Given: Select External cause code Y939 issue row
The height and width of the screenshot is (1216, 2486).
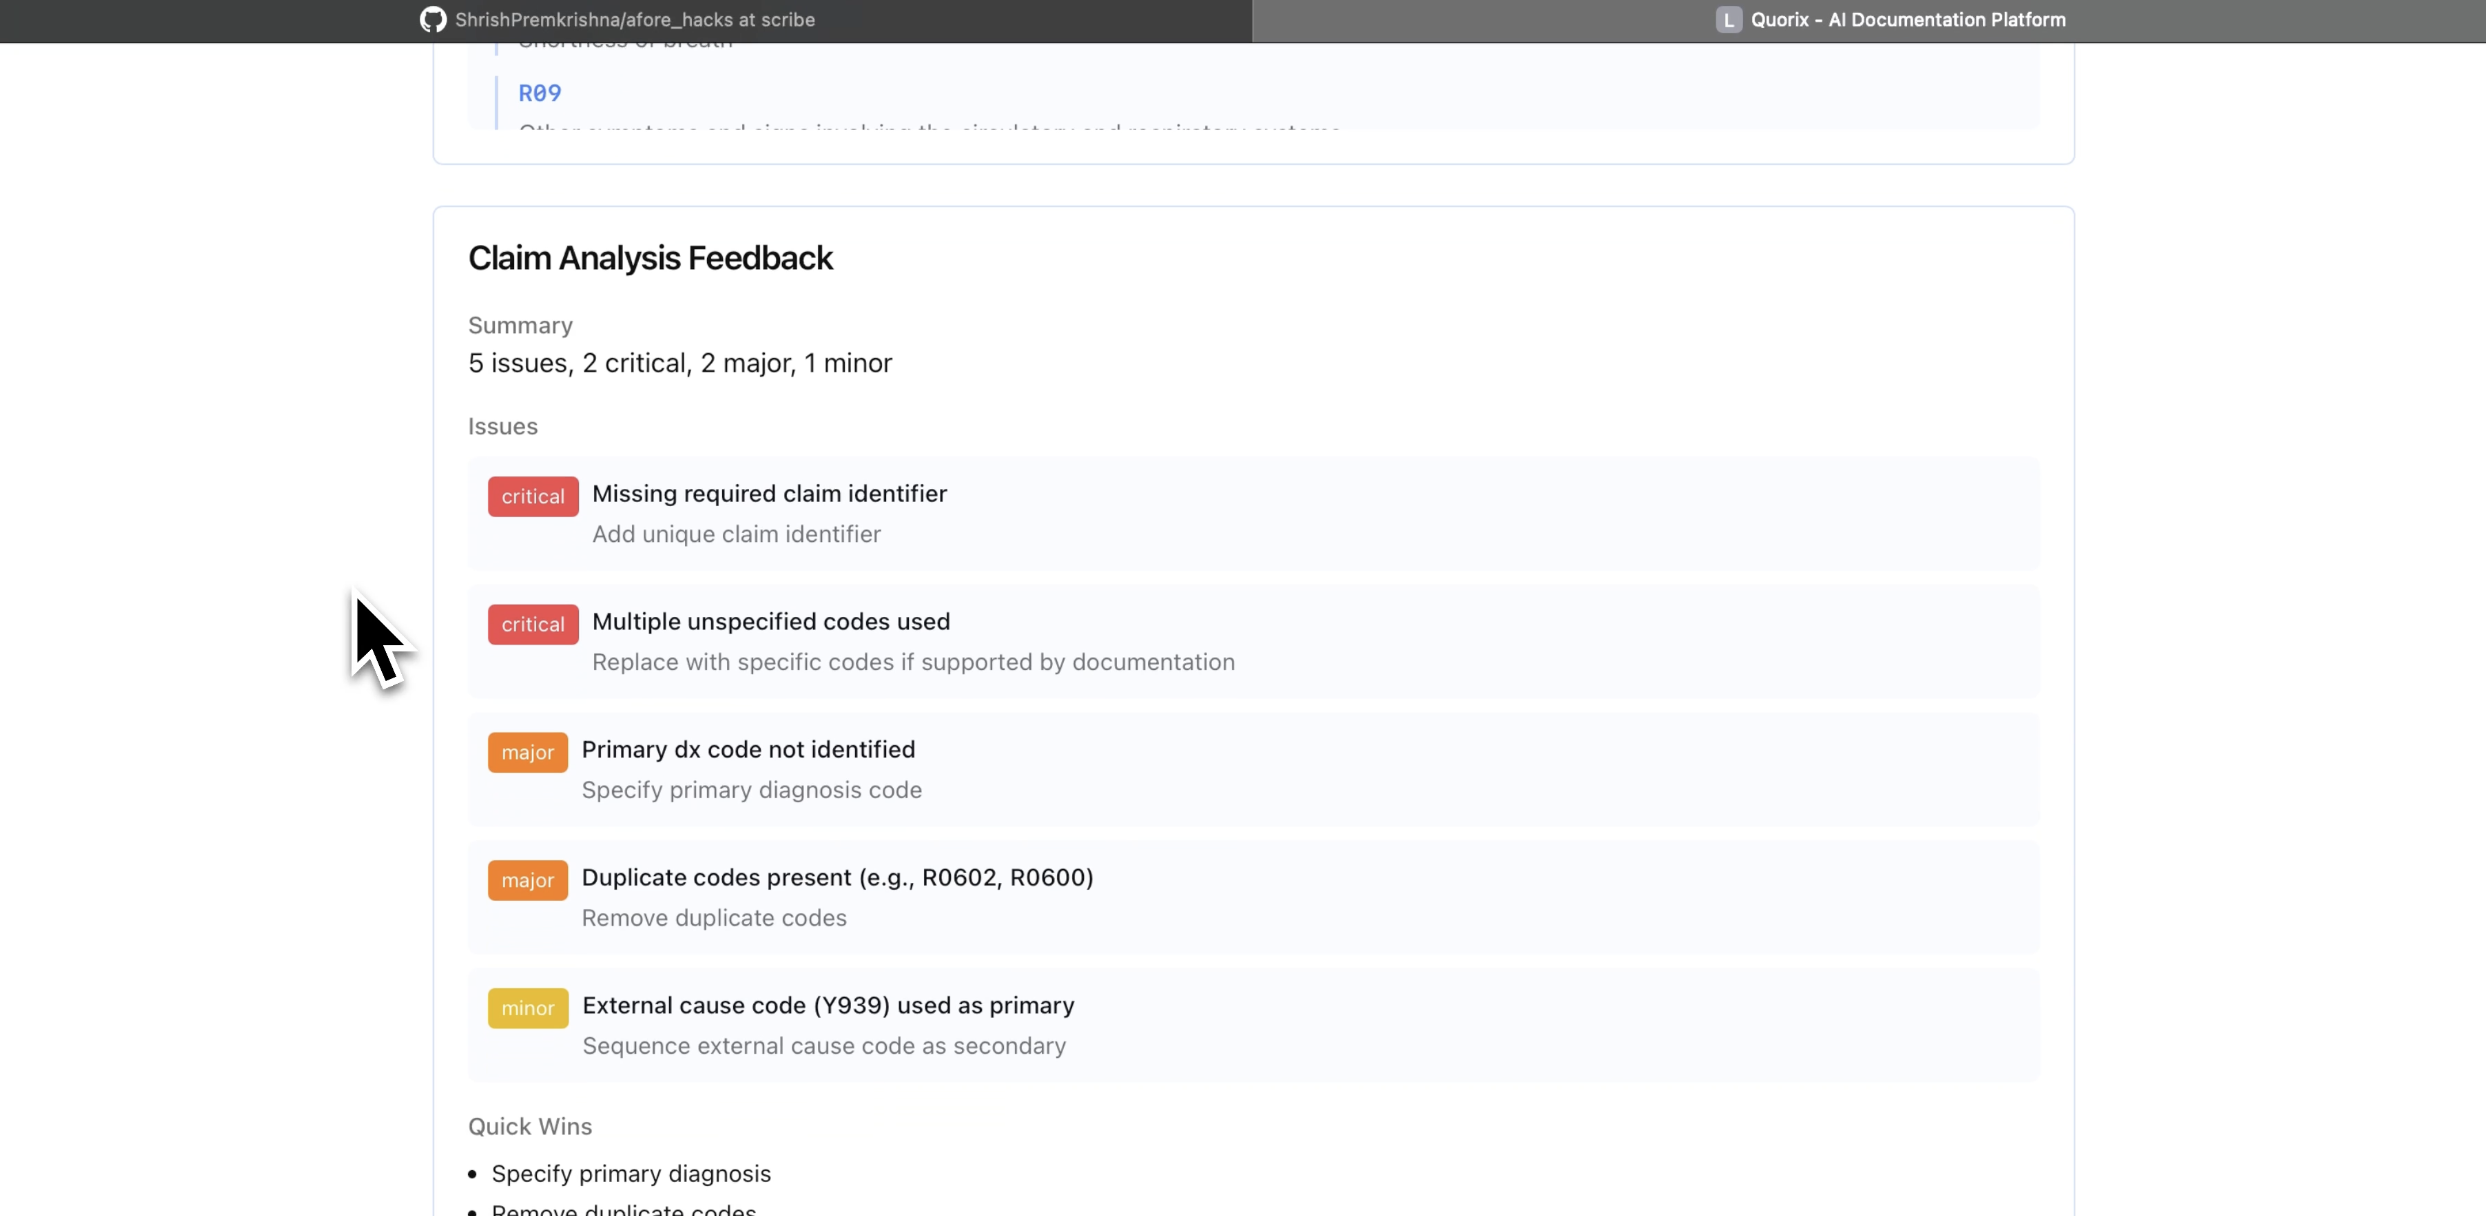Looking at the screenshot, I should point(828,1006).
